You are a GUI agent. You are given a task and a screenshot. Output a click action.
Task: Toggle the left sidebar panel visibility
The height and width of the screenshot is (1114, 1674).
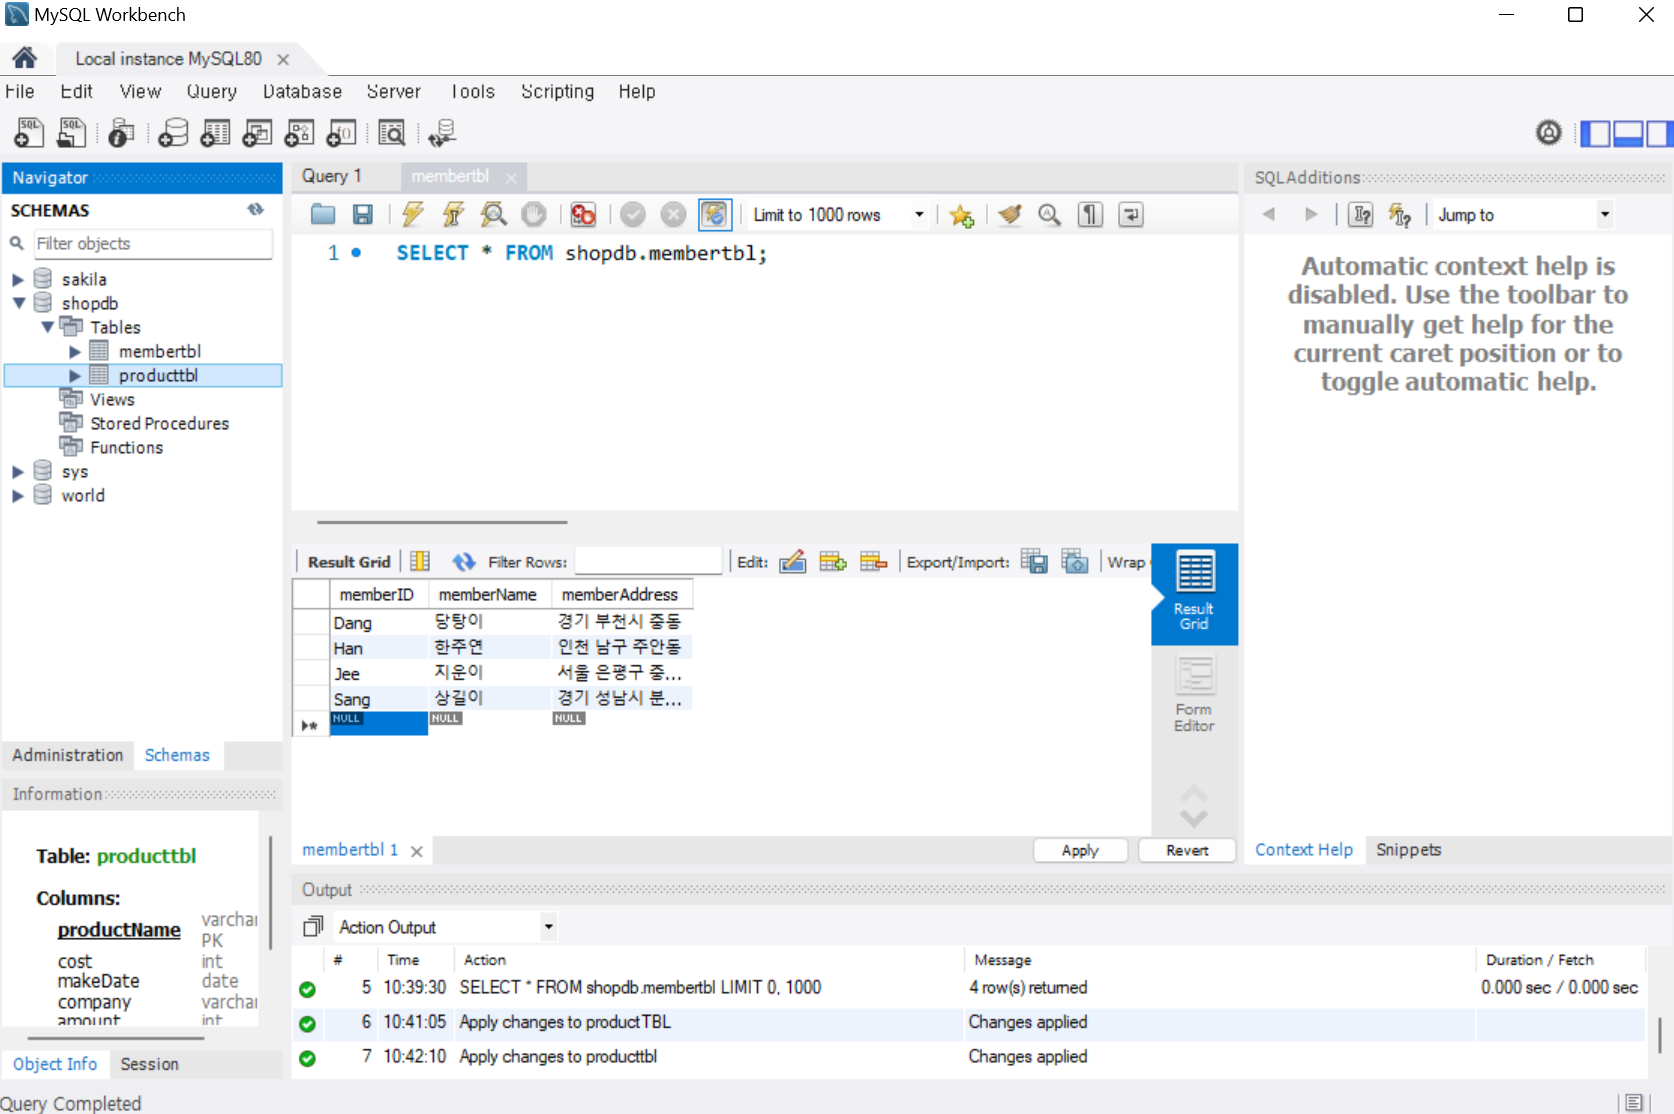pos(1595,133)
